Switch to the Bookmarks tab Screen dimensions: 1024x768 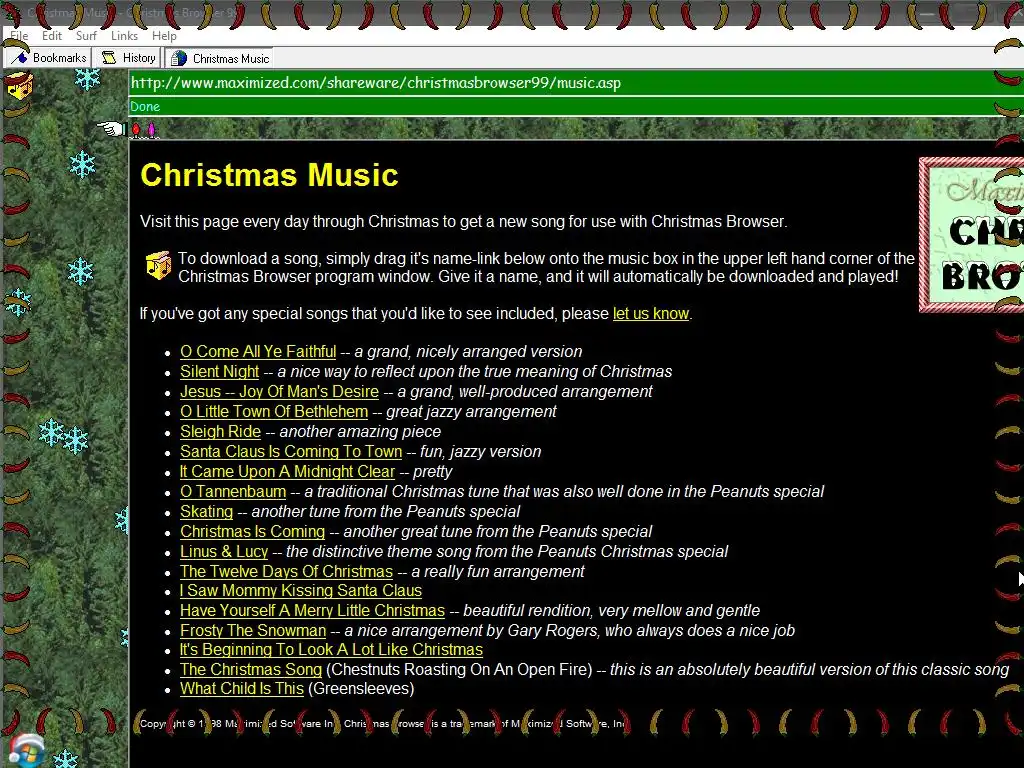pyautogui.click(x=48, y=58)
